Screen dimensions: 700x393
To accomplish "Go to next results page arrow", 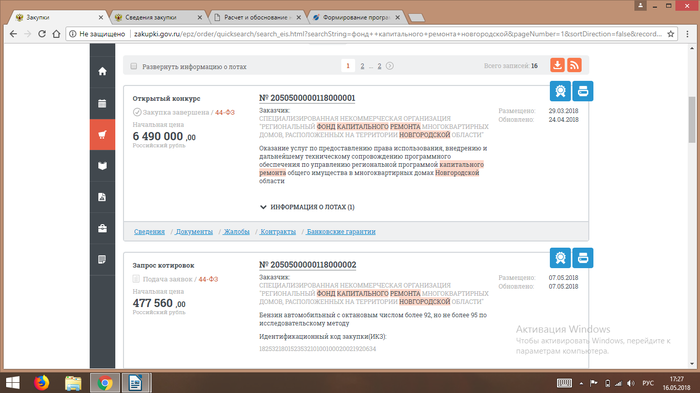I will 390,66.
